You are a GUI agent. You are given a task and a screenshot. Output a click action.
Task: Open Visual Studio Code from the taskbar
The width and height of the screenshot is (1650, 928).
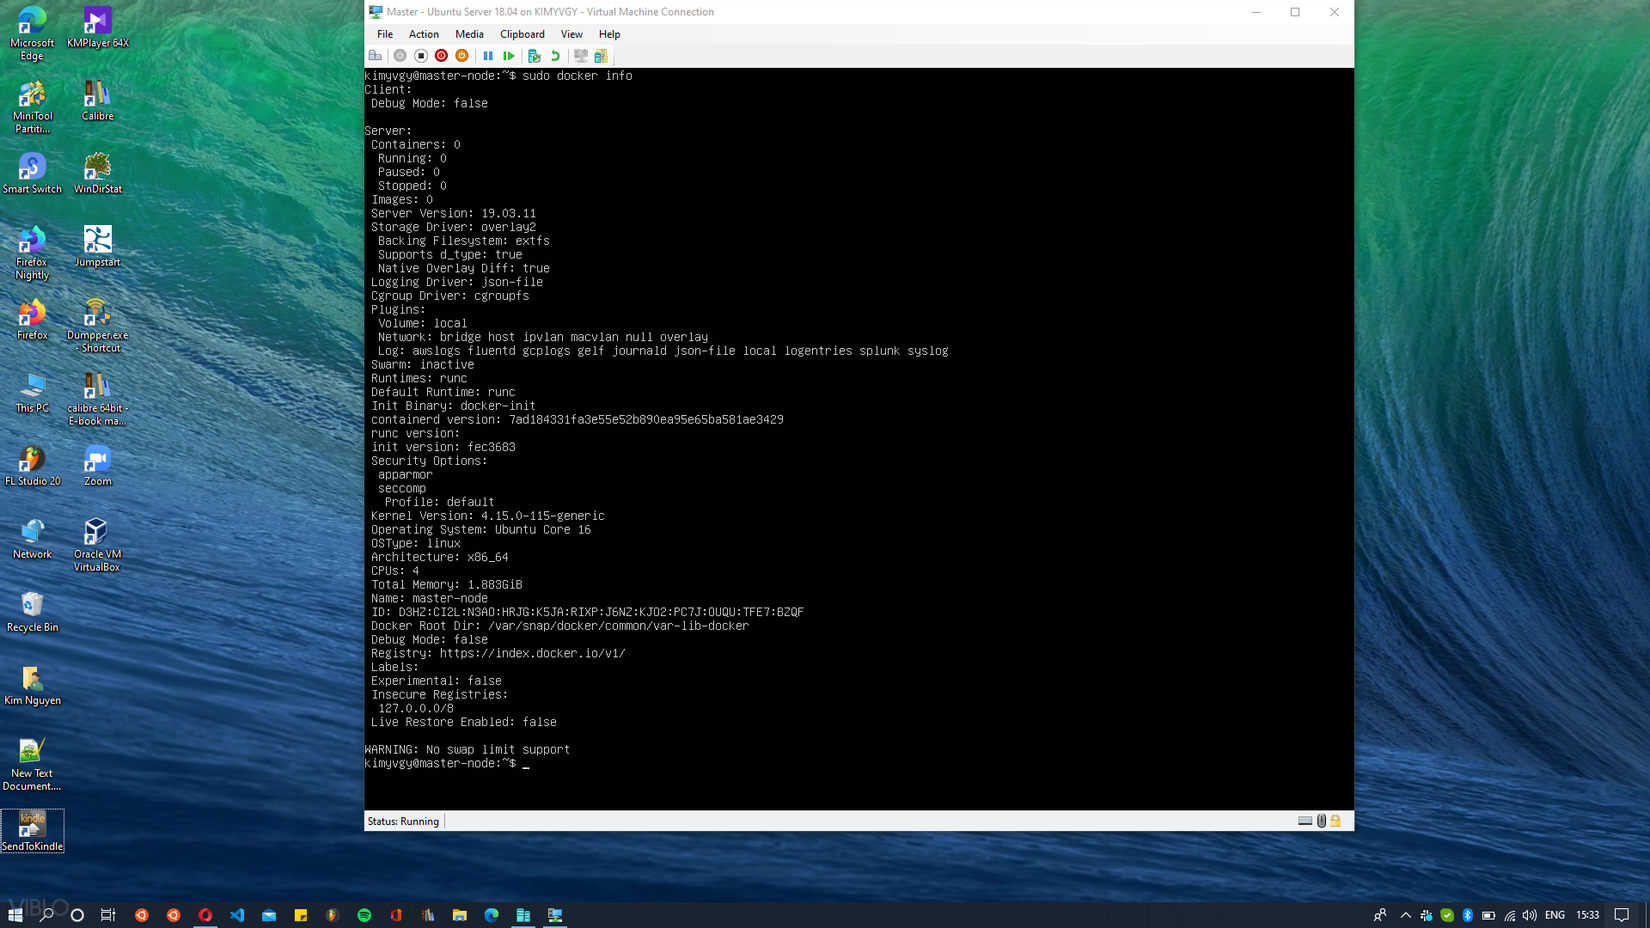237,915
